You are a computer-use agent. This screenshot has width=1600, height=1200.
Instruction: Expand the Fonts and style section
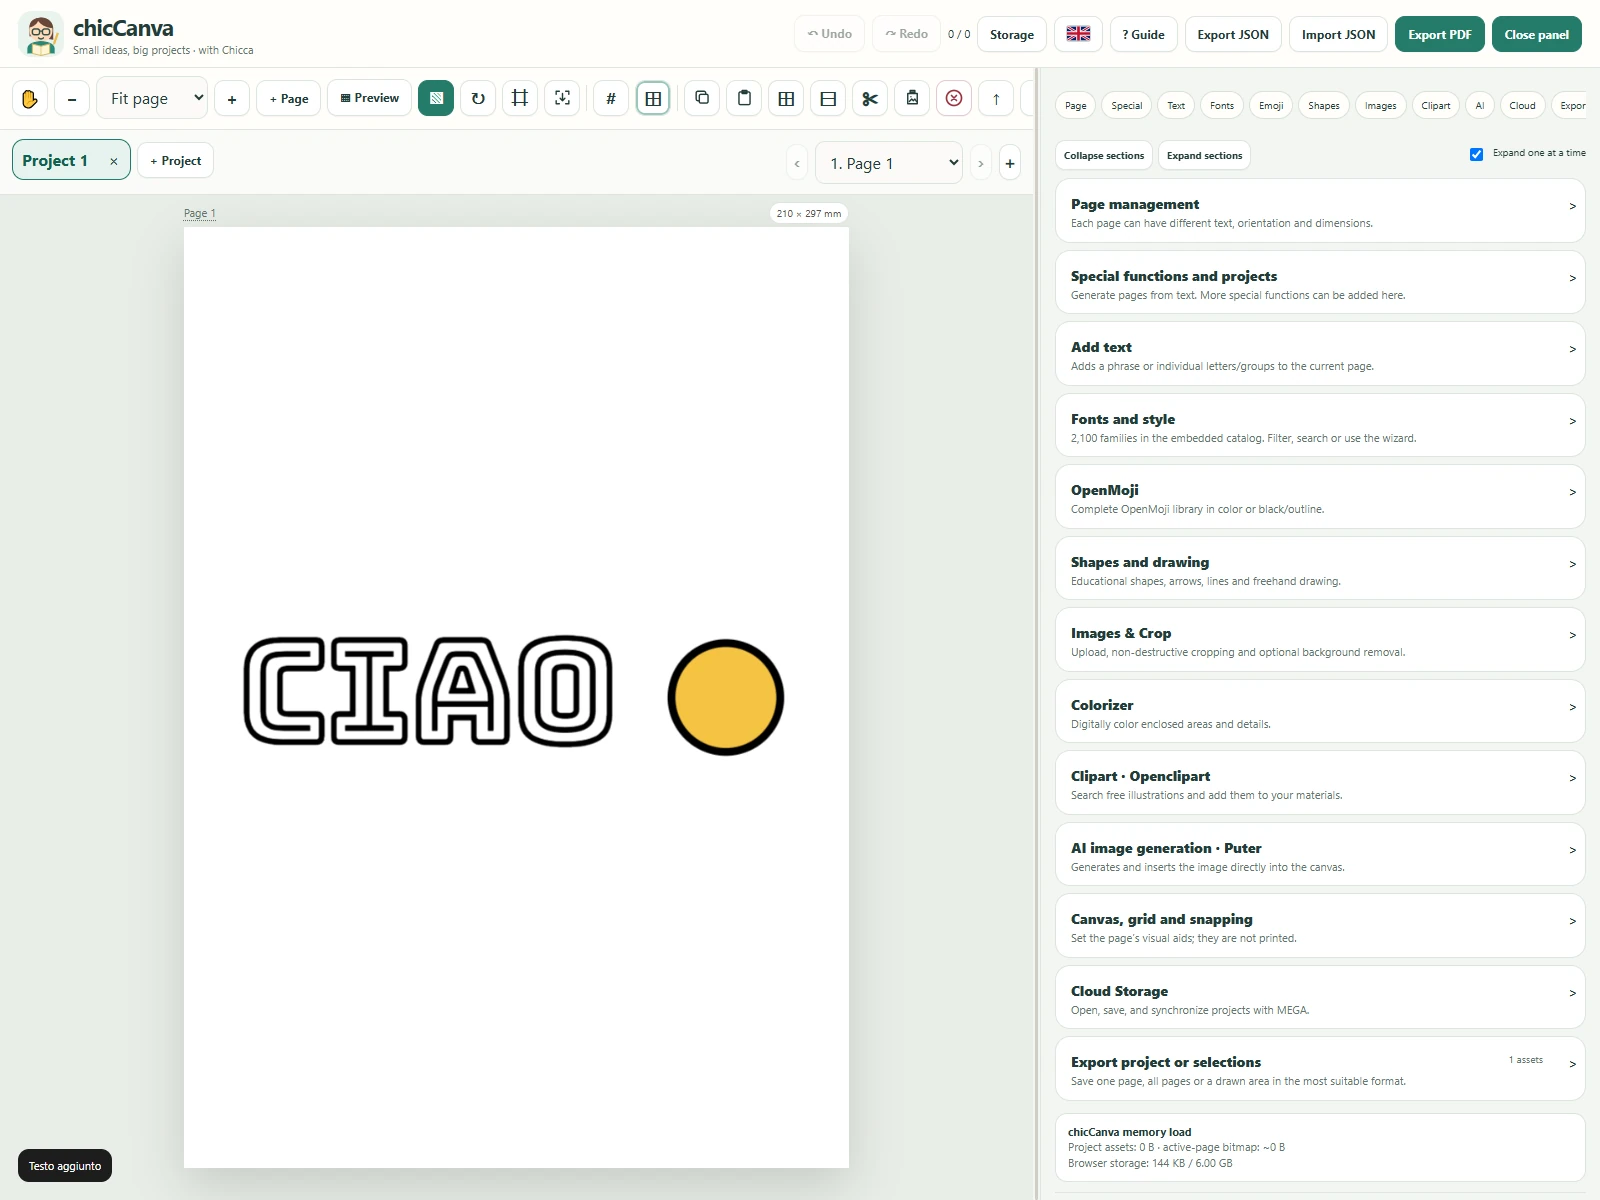[1320, 426]
